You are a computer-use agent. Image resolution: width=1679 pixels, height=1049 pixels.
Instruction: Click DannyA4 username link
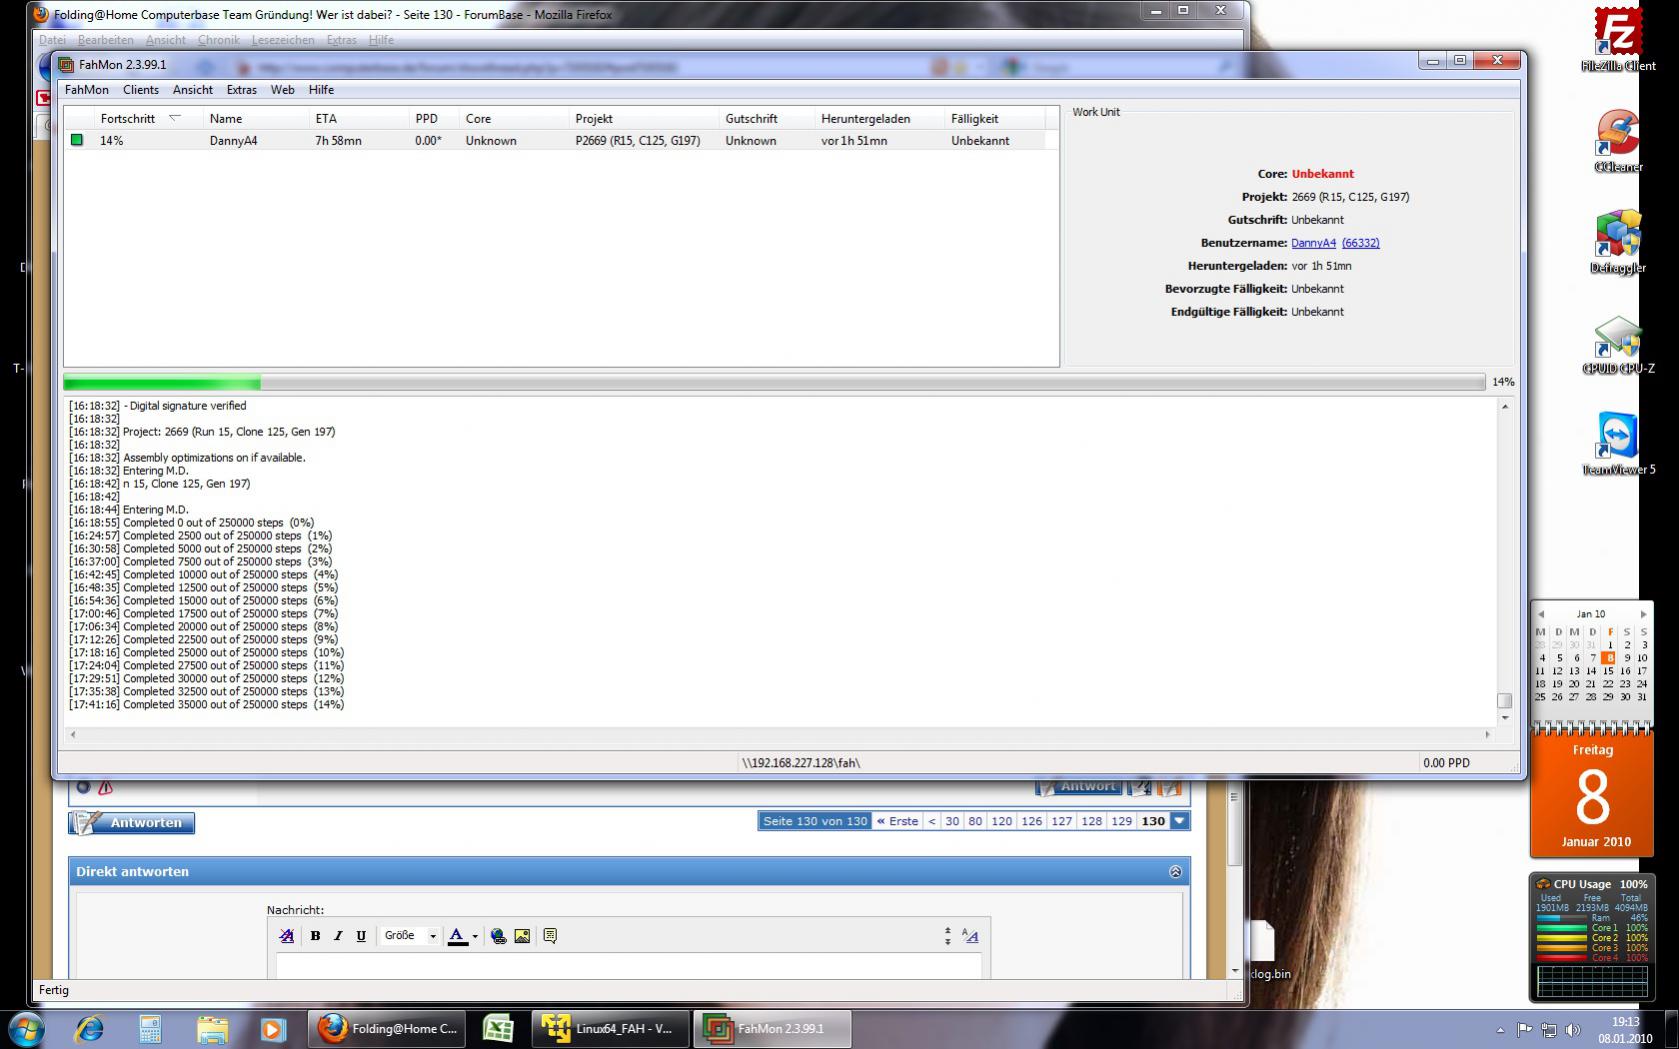(x=1313, y=243)
